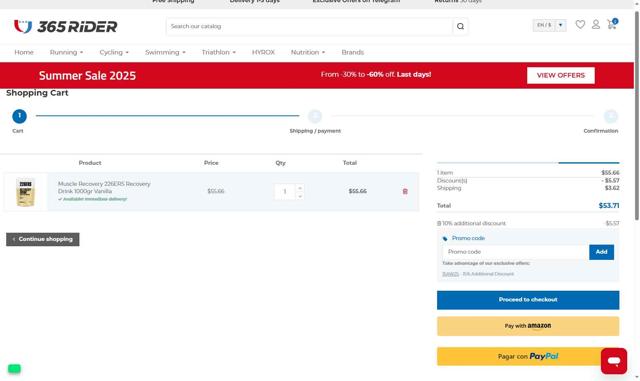Open the user account icon
640x381 pixels.
pos(596,25)
